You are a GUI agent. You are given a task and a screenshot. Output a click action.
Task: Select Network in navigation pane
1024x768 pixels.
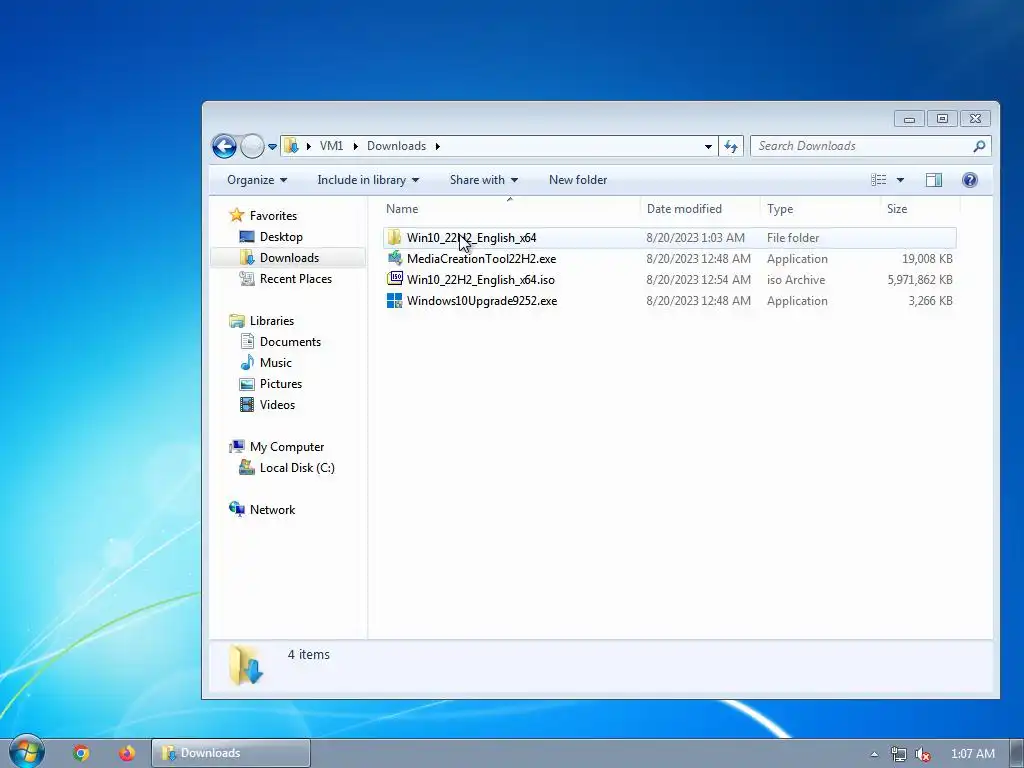(272, 509)
